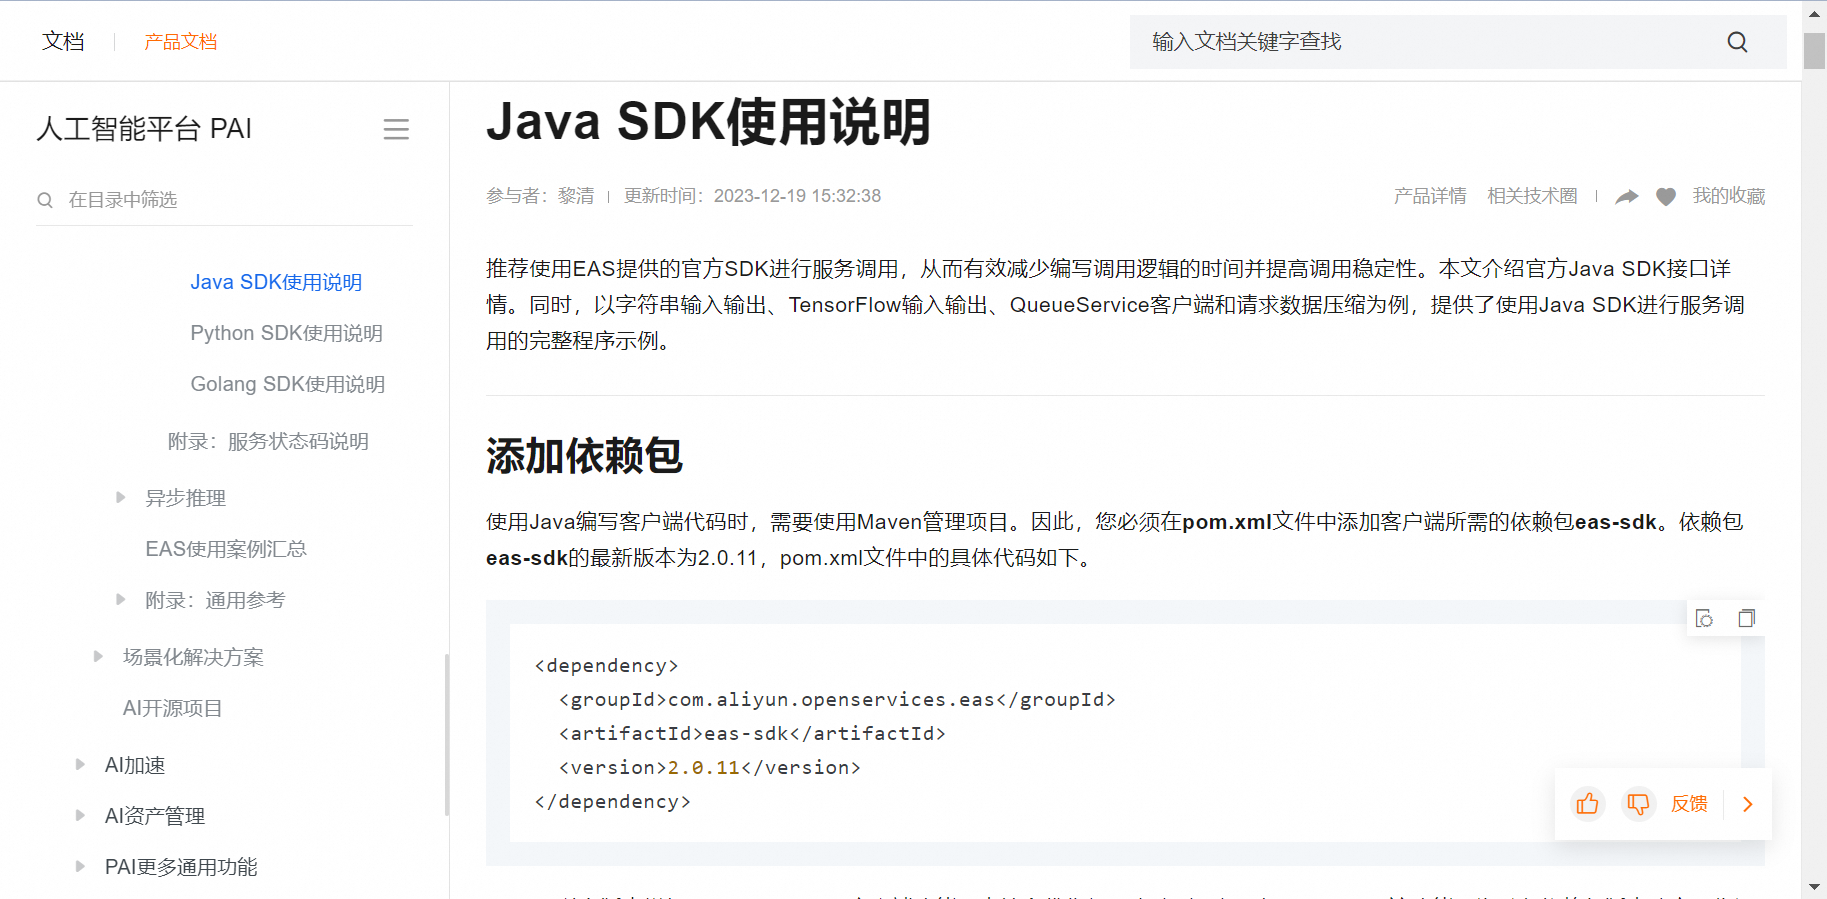Click the thumbs-down feedback icon
The image size is (1827, 899).
click(1638, 804)
